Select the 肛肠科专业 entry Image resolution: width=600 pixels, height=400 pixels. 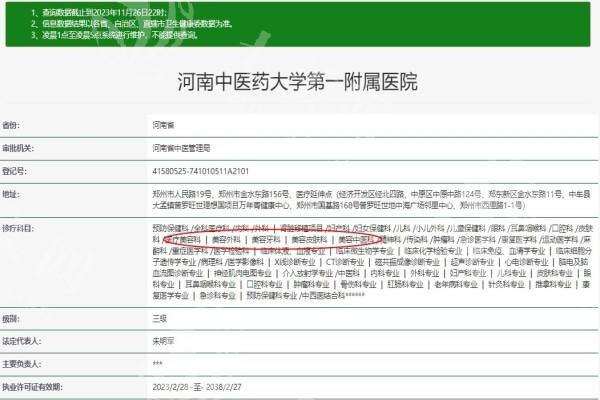click(x=405, y=284)
